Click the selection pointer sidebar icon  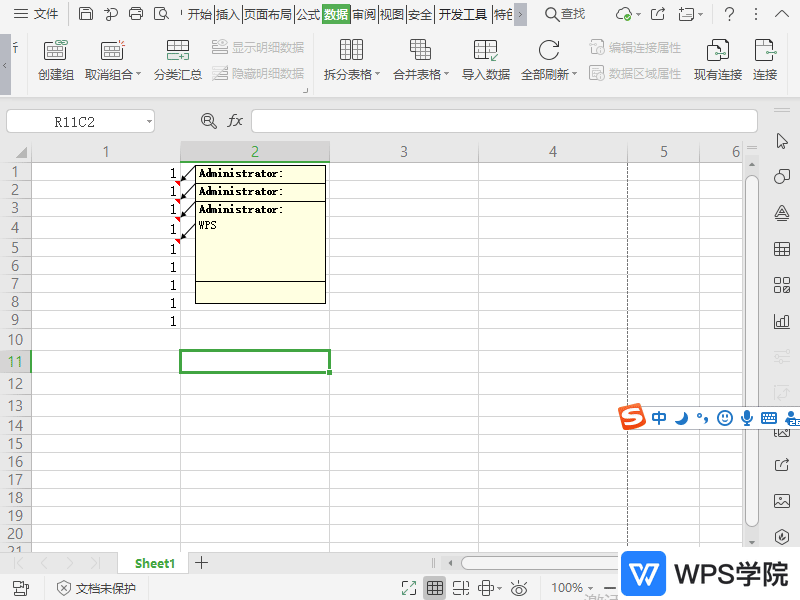click(x=782, y=141)
